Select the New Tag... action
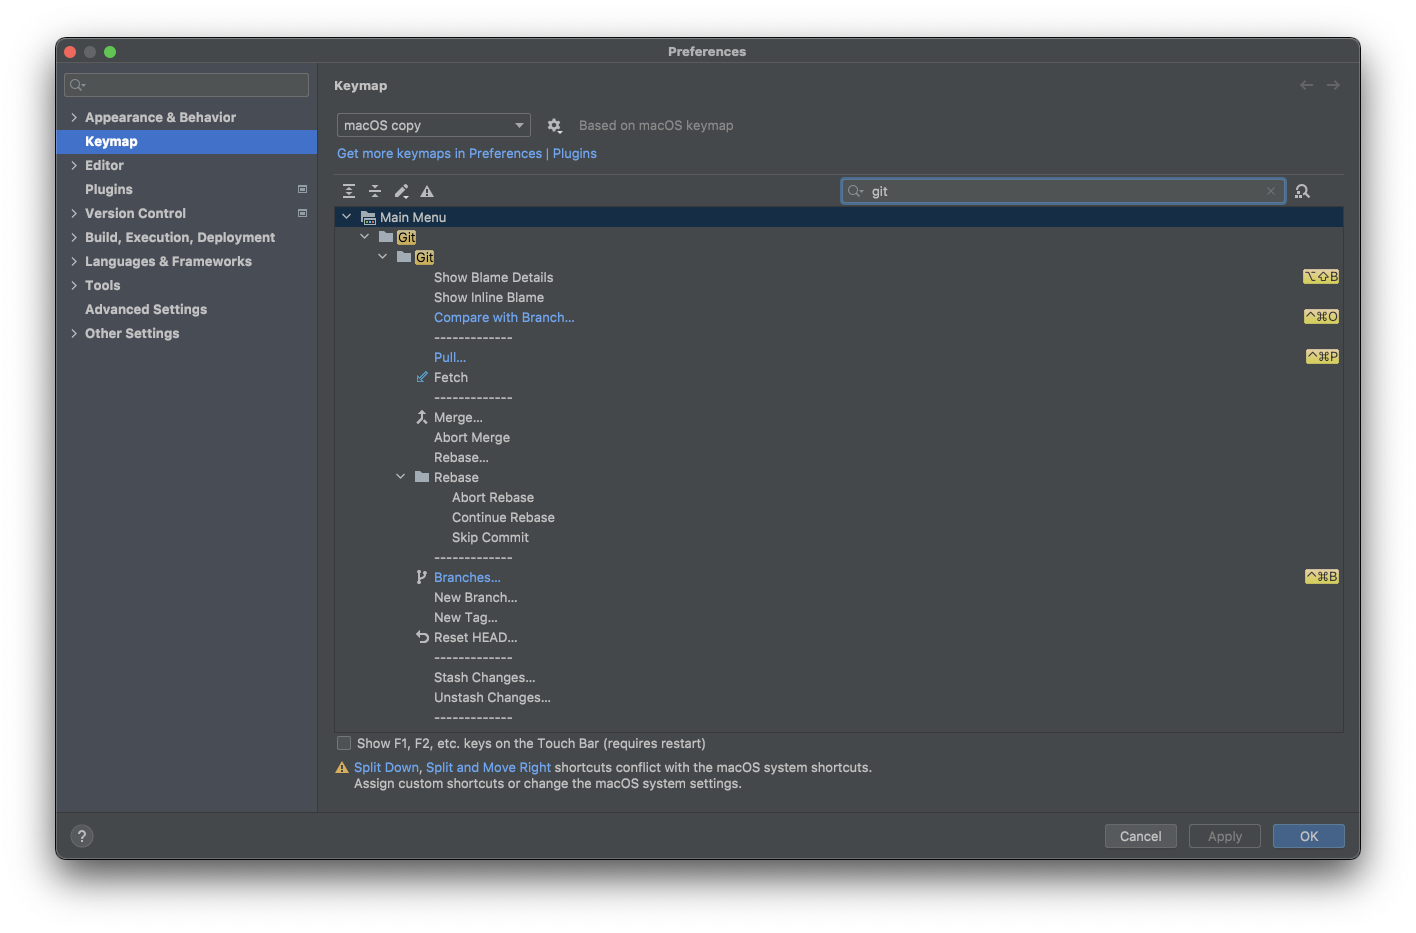The height and width of the screenshot is (933, 1416). [466, 617]
